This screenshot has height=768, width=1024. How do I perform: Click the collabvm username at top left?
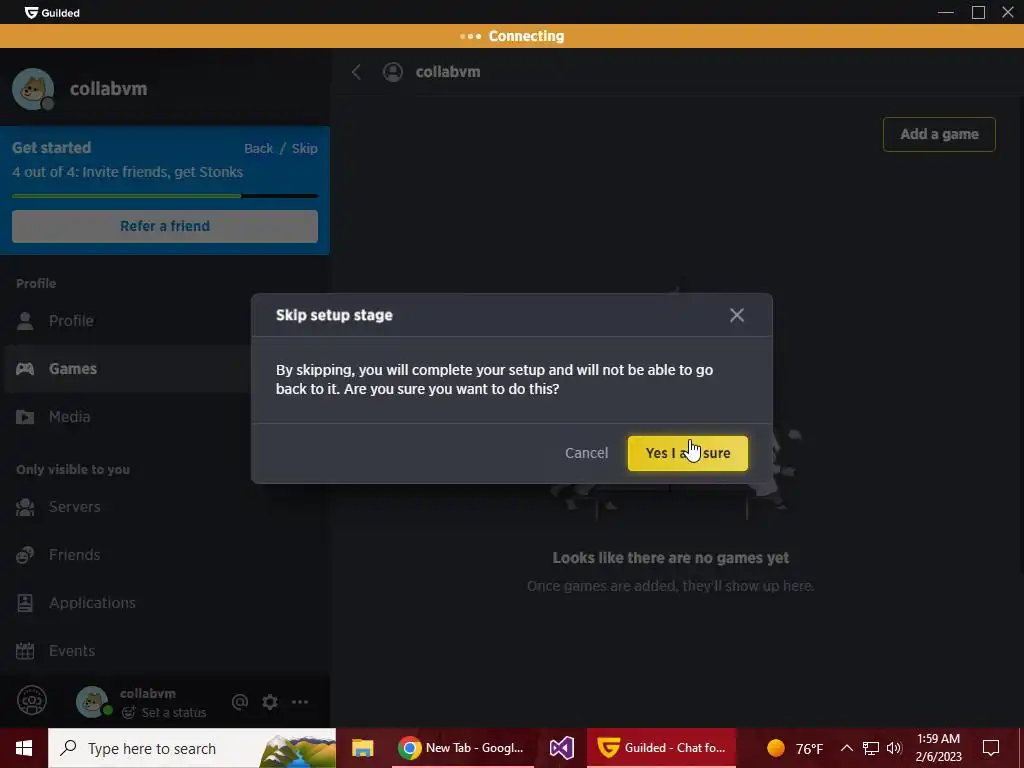[108, 89]
